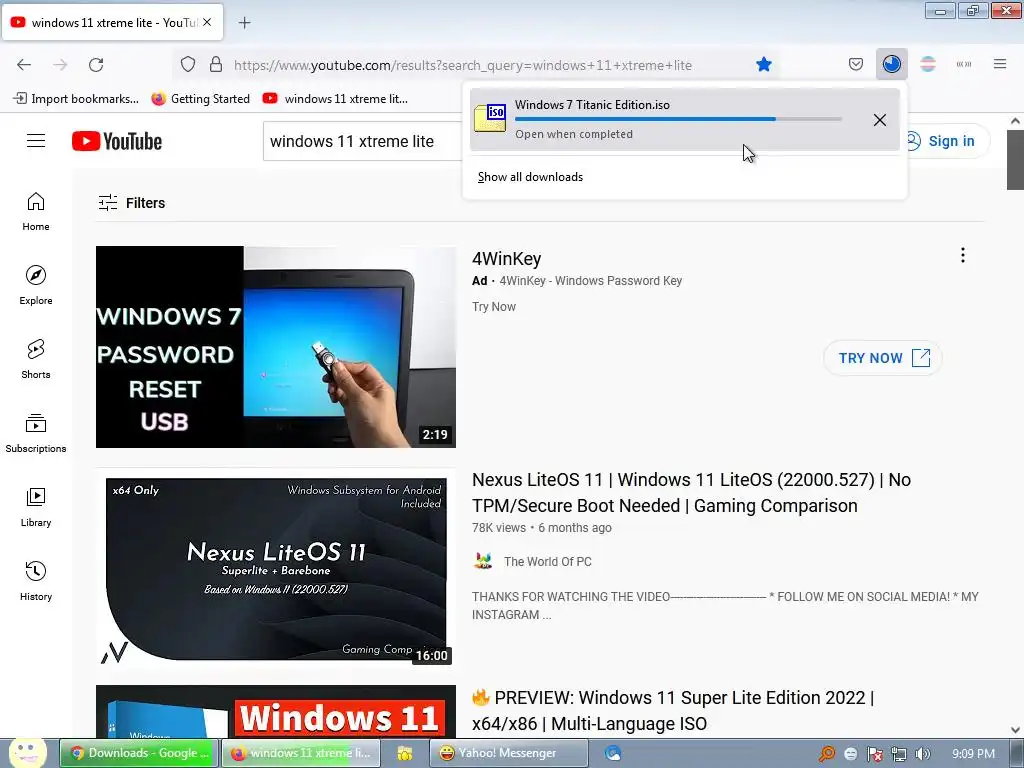Viewport: 1024px width, 768px height.
Task: Open Library in the sidebar
Action: point(36,507)
